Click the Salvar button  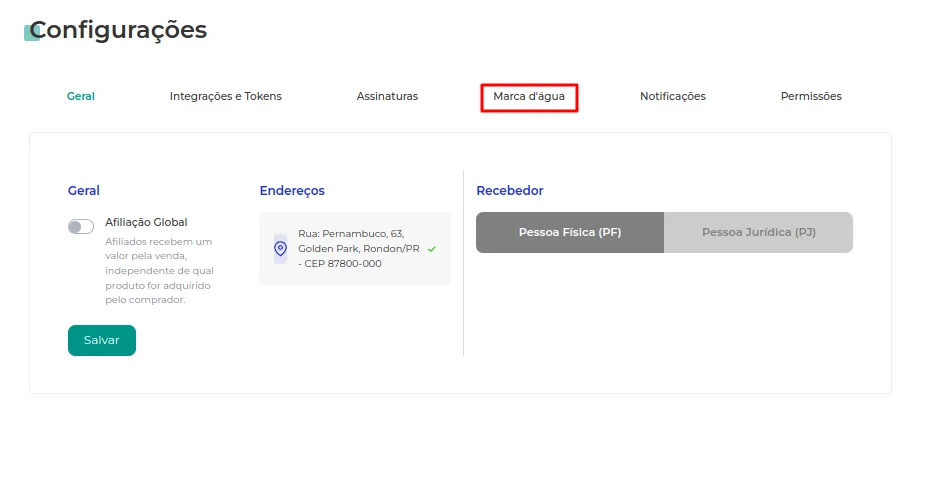[x=102, y=340]
